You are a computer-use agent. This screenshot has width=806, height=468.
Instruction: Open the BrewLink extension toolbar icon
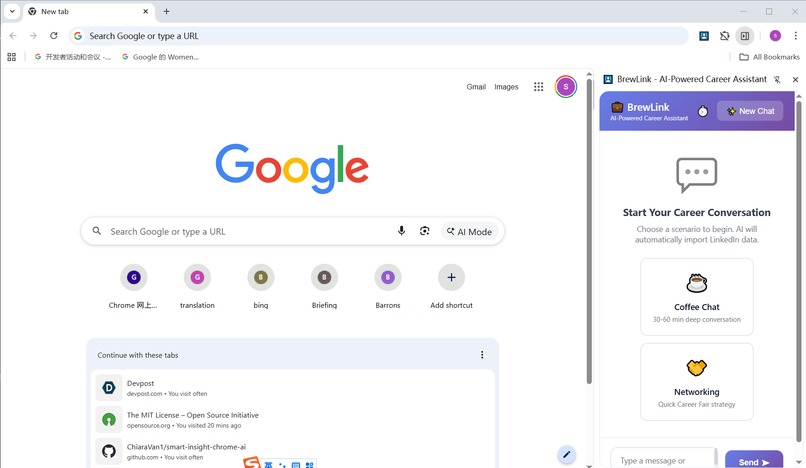click(x=704, y=35)
